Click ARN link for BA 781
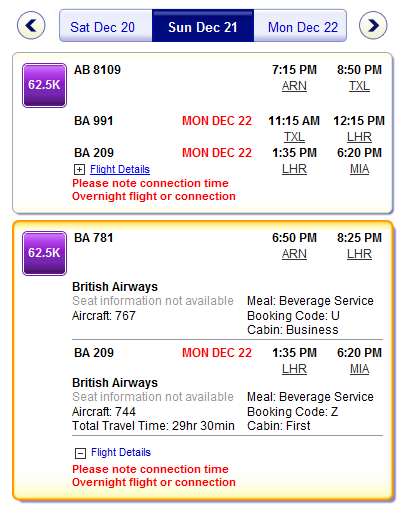Image resolution: width=405 pixels, height=506 pixels. tap(294, 254)
